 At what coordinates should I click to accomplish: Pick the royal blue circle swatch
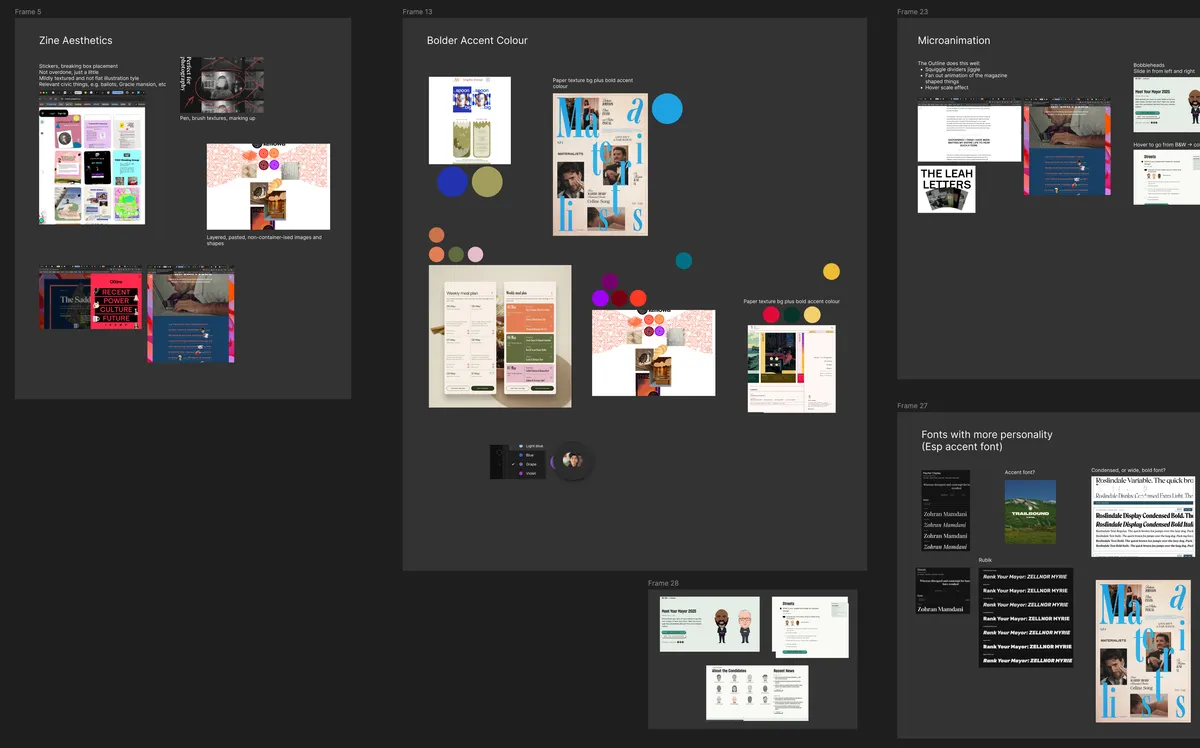coord(452,182)
